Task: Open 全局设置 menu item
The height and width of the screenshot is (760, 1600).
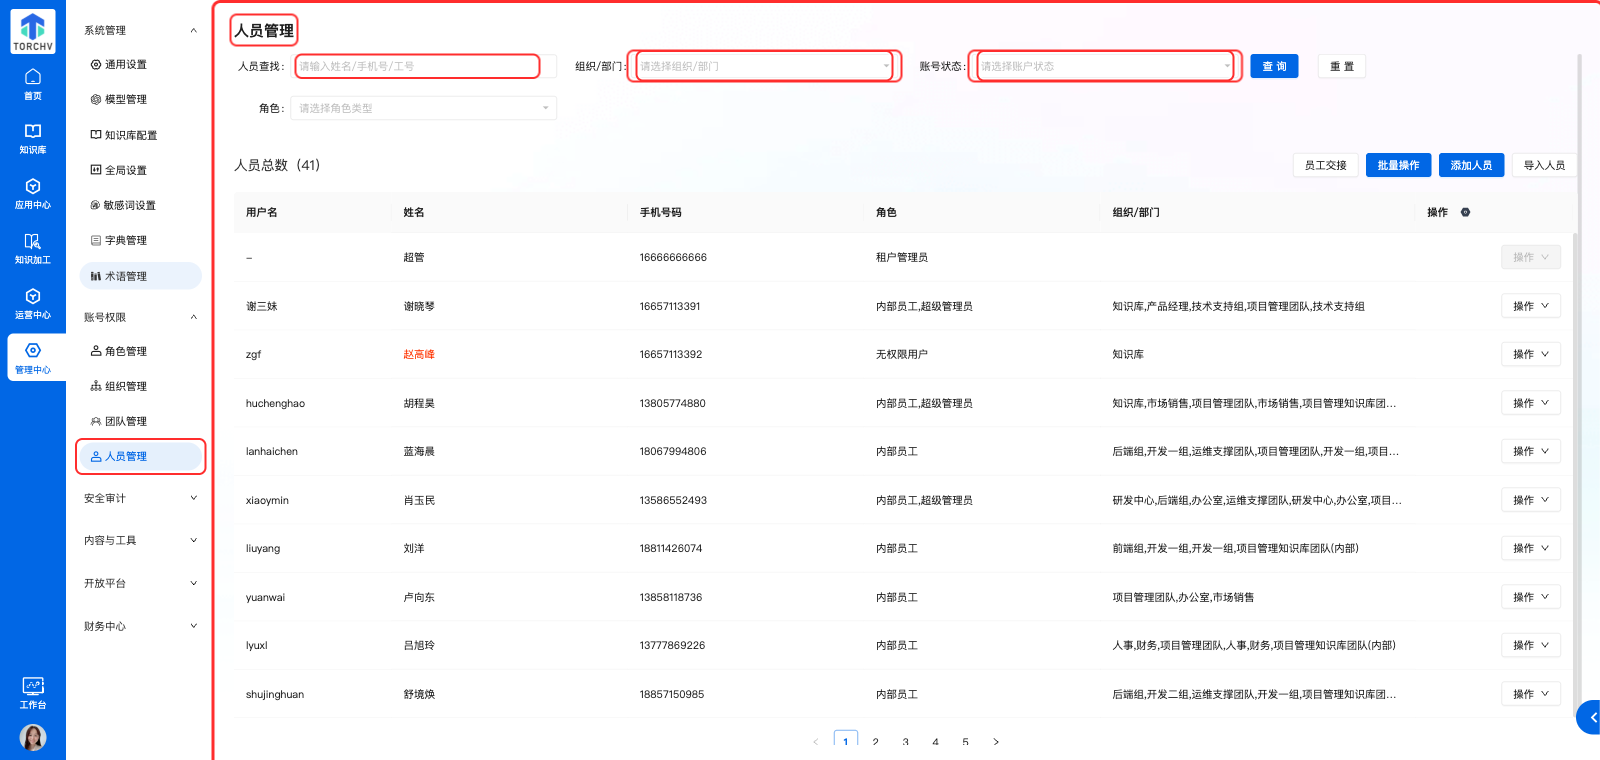Action: pos(140,170)
